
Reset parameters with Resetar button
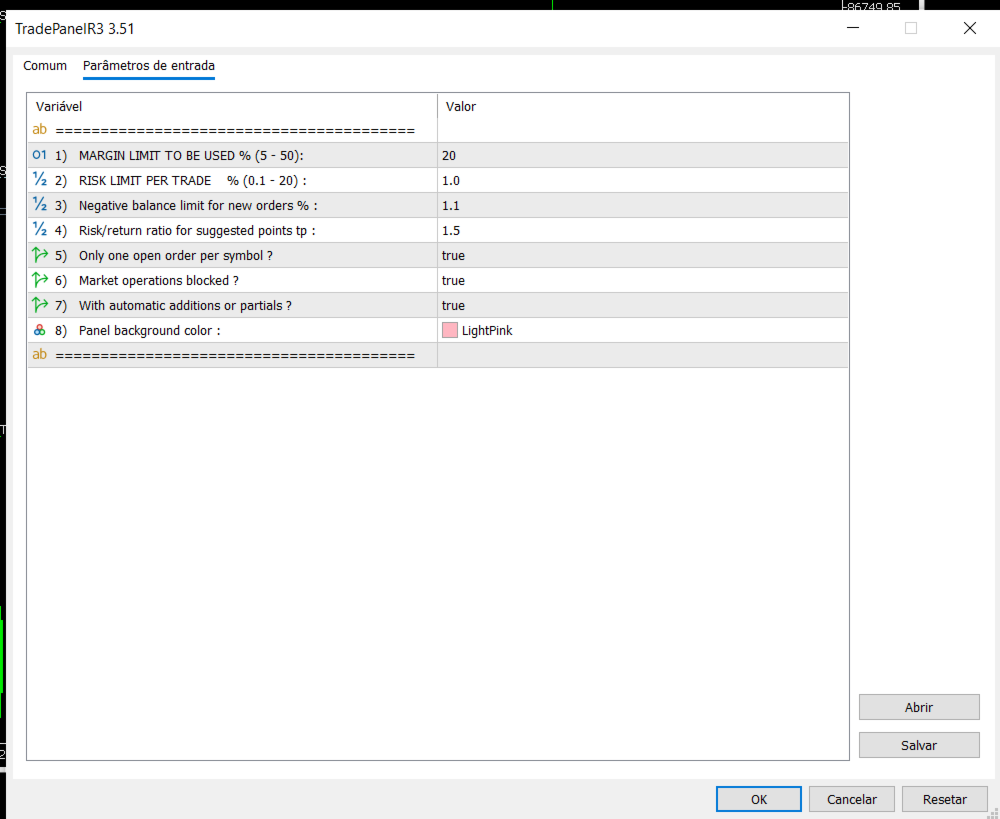[945, 799]
